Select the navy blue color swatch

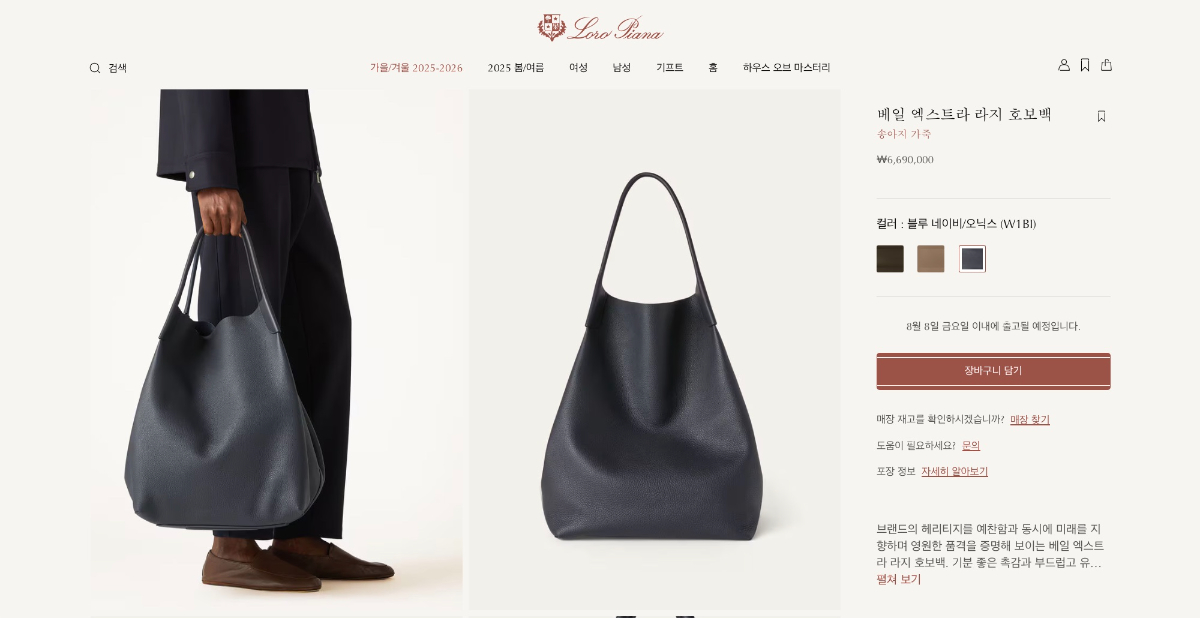coord(972,259)
